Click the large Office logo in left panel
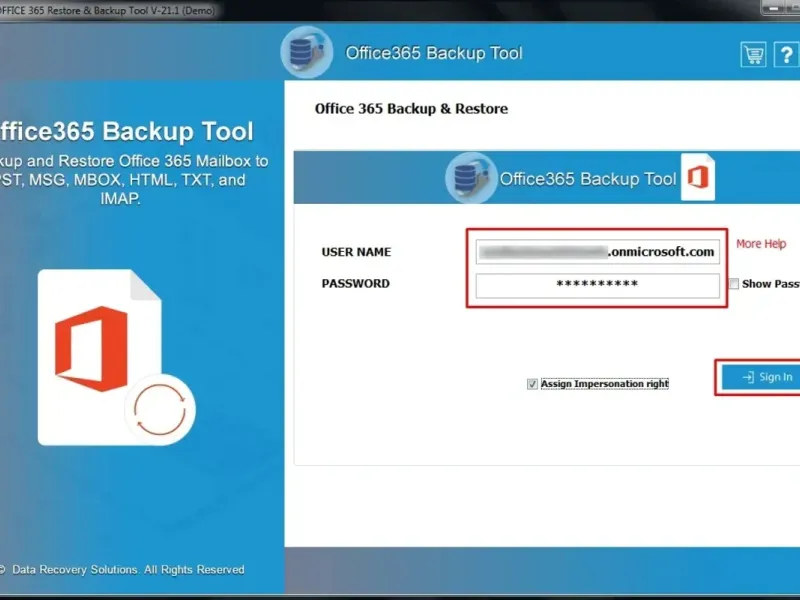The image size is (800, 600). [91, 349]
